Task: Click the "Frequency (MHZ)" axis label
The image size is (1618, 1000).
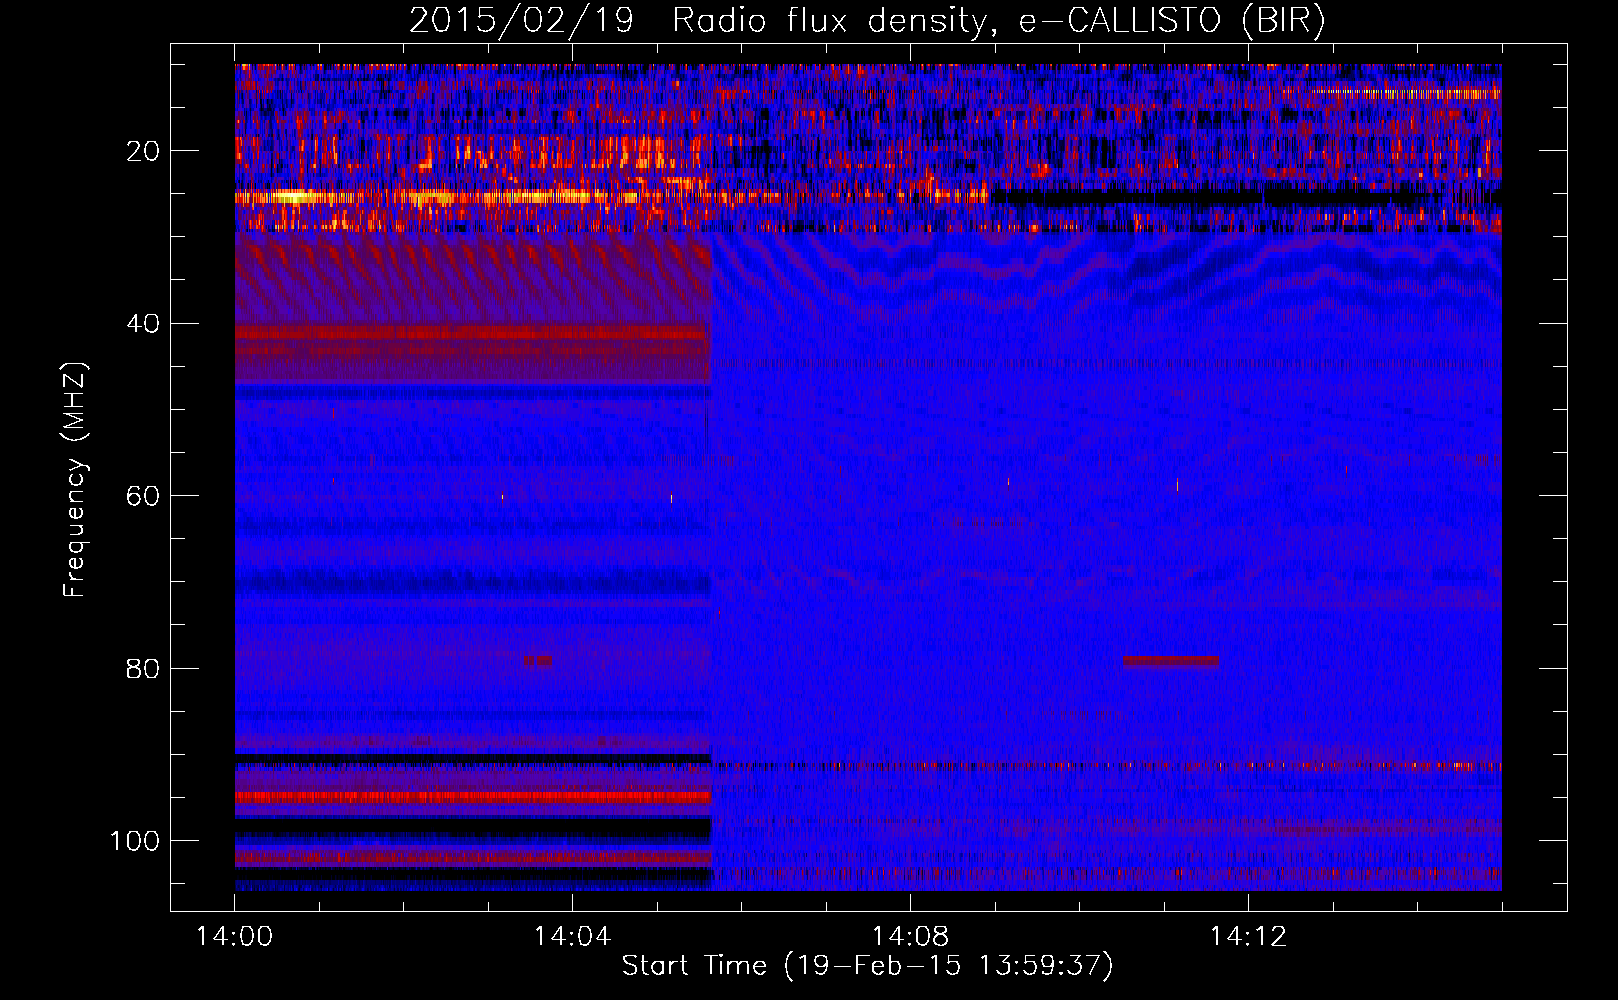Action: (75, 479)
